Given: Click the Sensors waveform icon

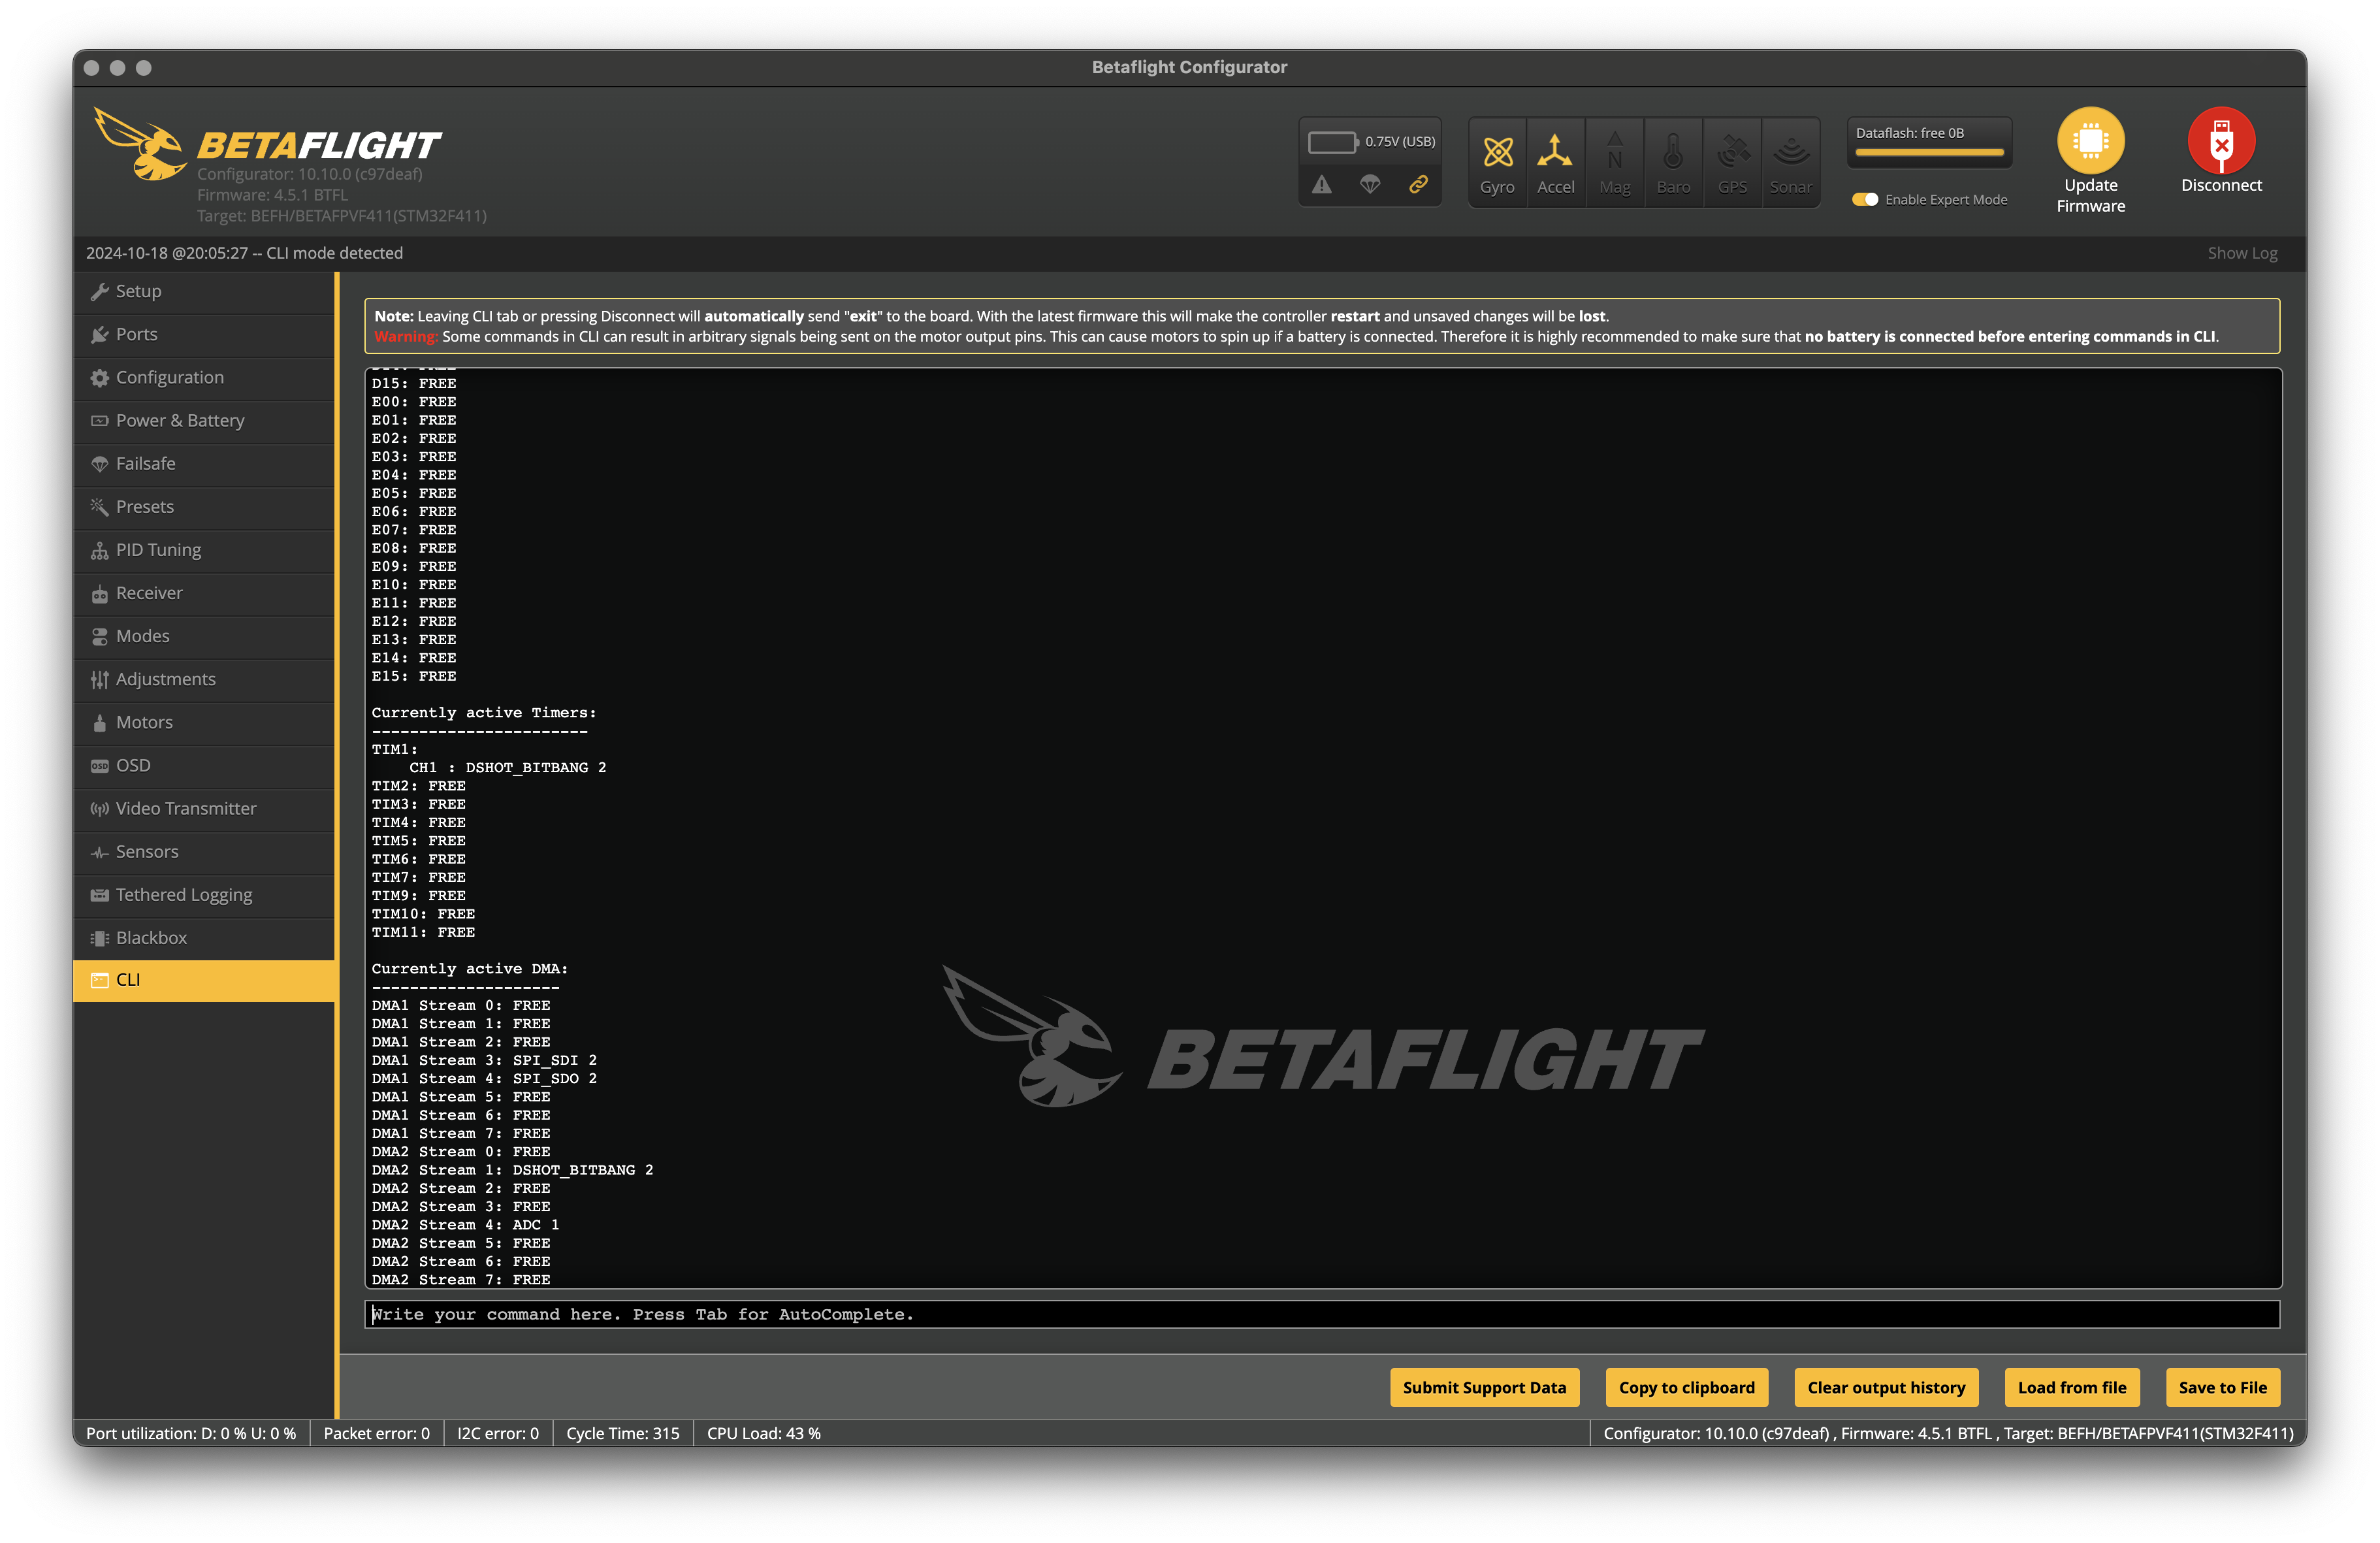Looking at the screenshot, I should click(99, 852).
